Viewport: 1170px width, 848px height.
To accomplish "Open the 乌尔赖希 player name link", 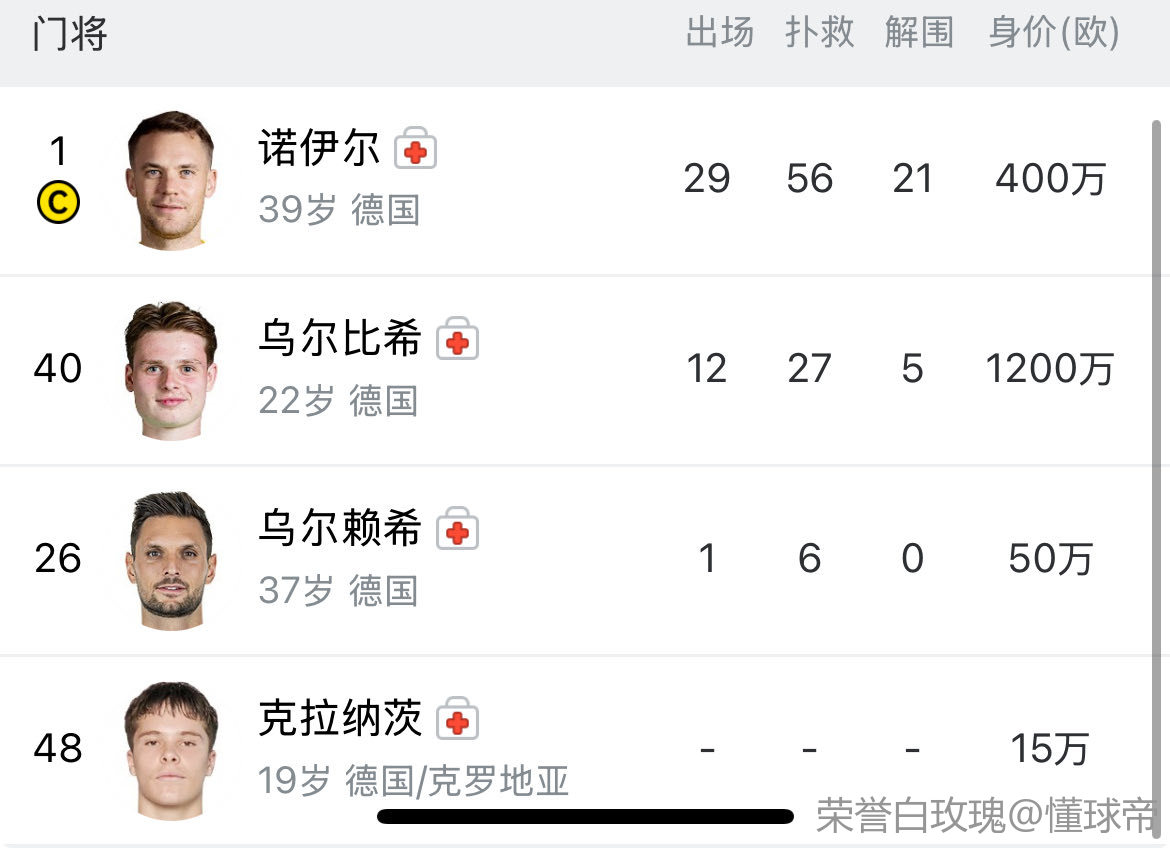I will click(x=340, y=529).
